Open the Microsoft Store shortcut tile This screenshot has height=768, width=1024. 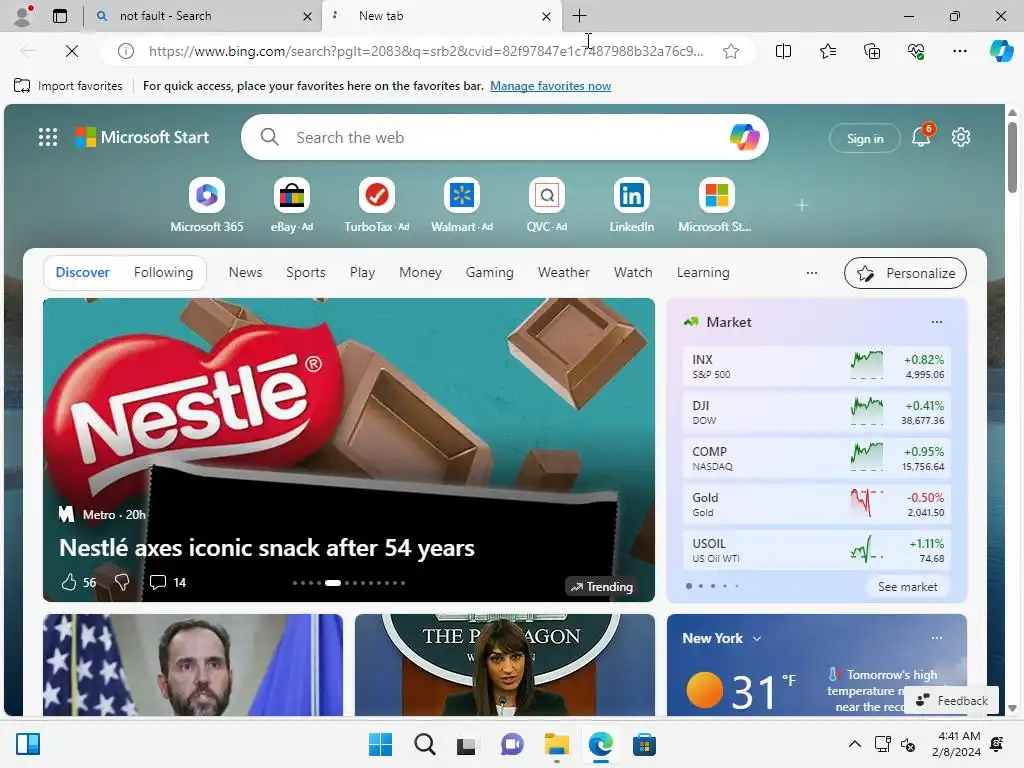tap(716, 205)
